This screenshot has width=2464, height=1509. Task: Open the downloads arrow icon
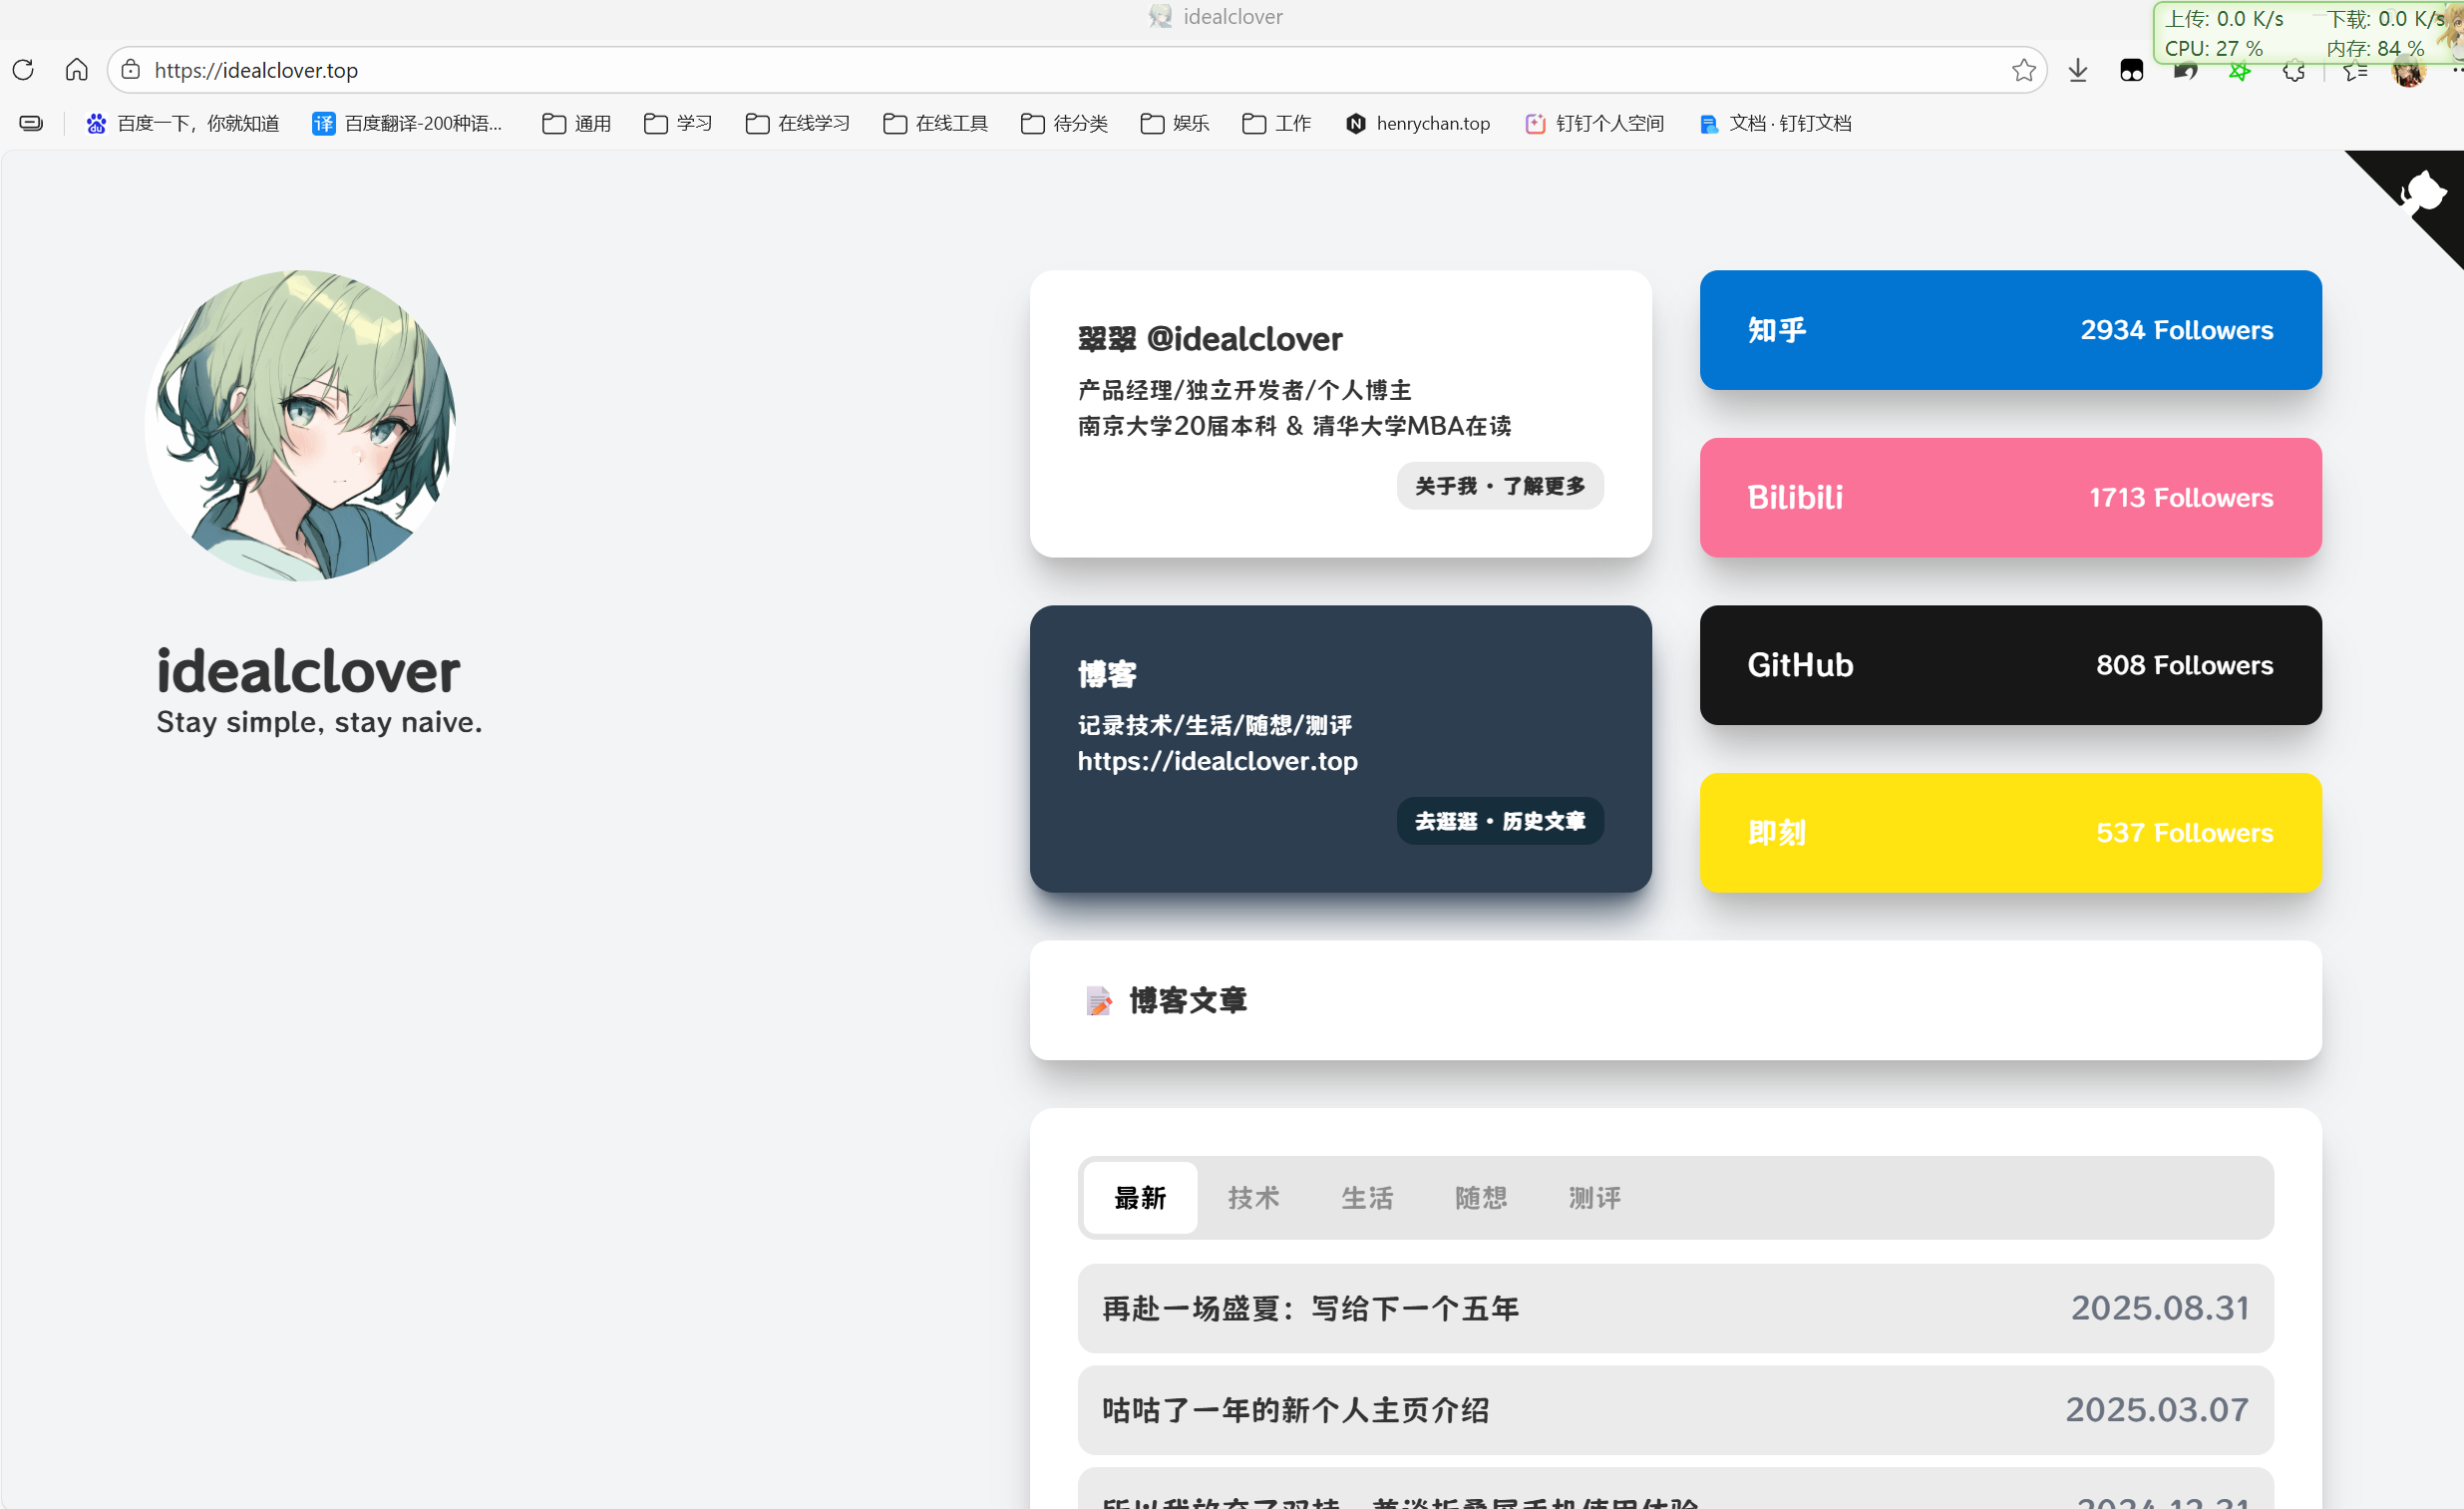pos(2078,70)
